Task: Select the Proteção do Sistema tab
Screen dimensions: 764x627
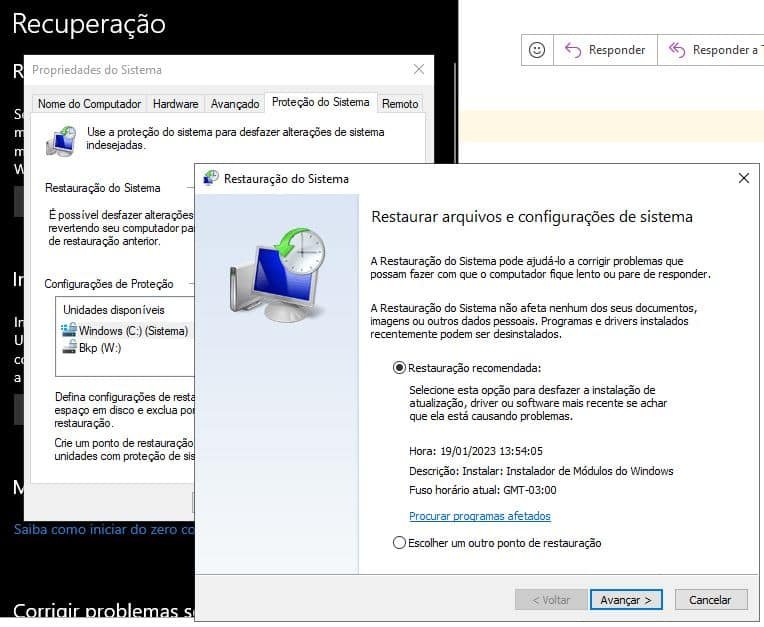Action: pyautogui.click(x=321, y=102)
